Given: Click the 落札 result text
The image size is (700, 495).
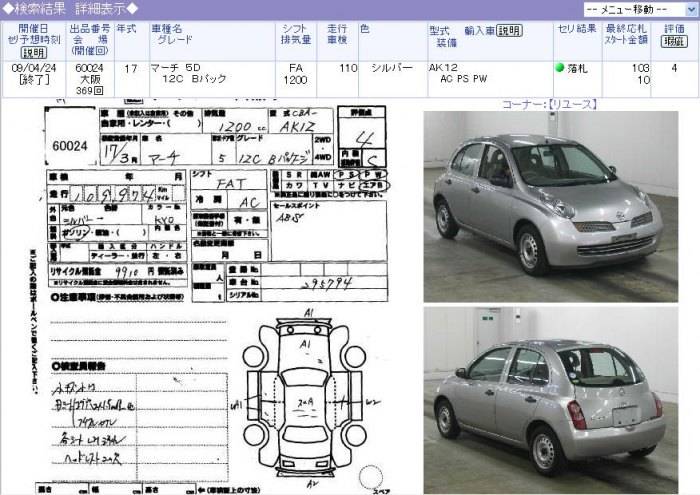Looking at the screenshot, I should 577,68.
